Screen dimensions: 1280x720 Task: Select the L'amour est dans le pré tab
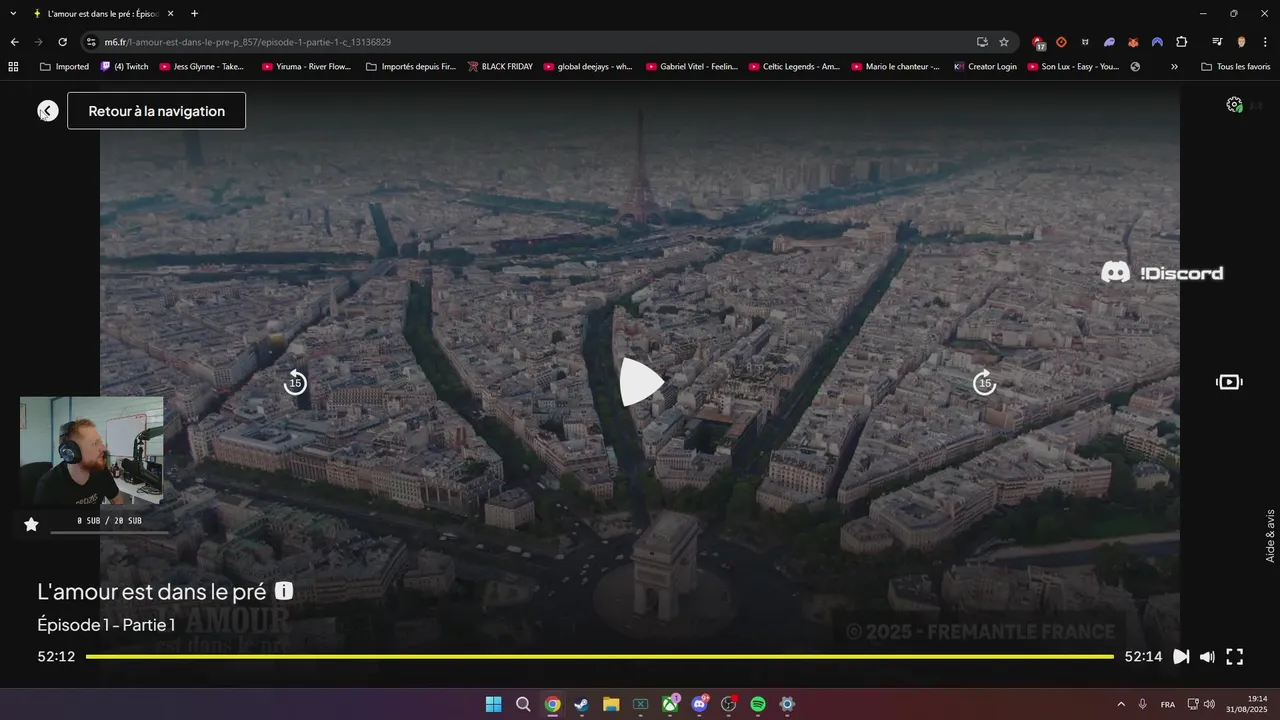tap(104, 14)
